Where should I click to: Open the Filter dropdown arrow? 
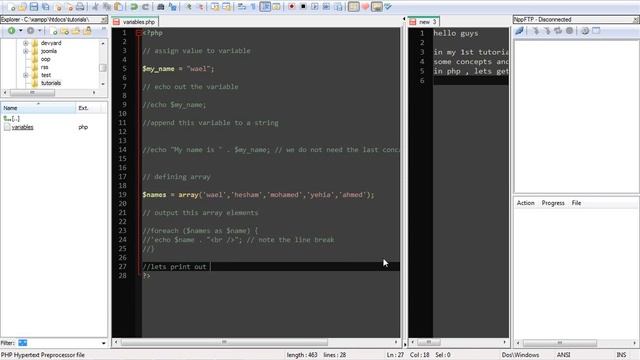103,343
